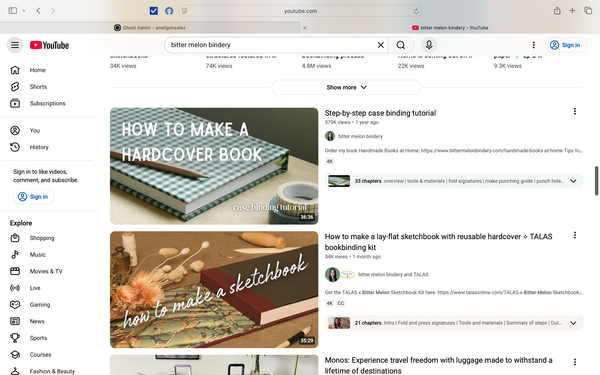
Task: Play the How to Make a Hardcover Book thumbnail
Action: 214,166
